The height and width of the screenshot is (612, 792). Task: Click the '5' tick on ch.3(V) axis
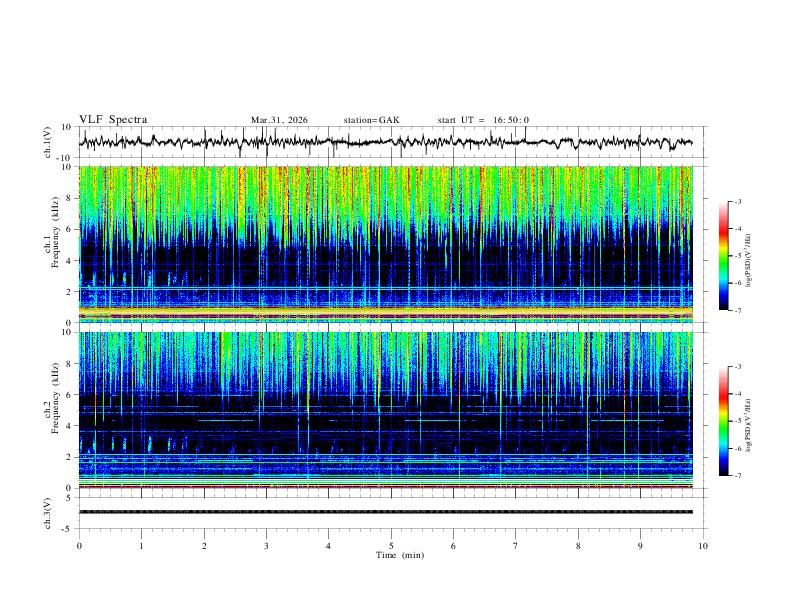click(69, 498)
